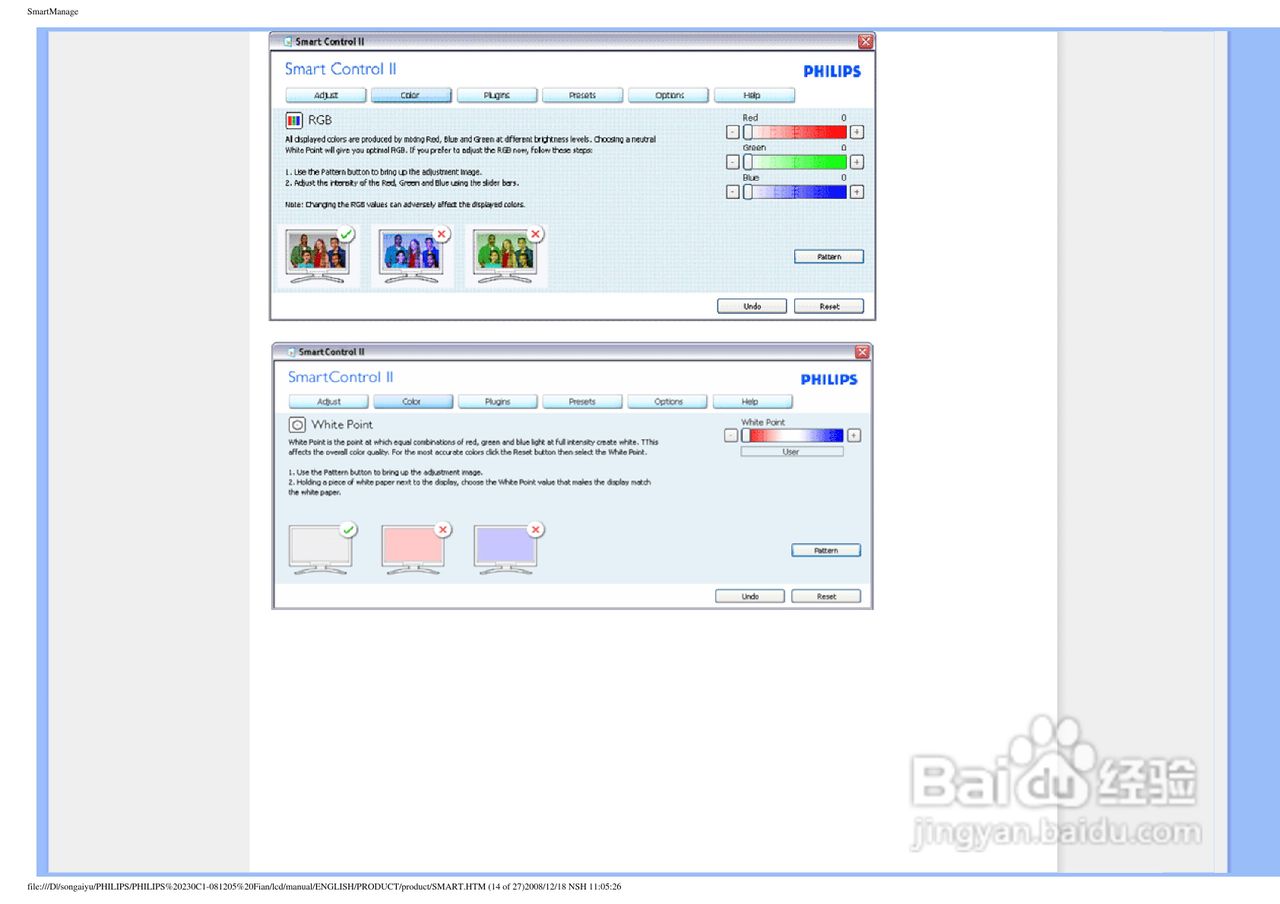The width and height of the screenshot is (1280, 904).
Task: Select Color tab in White Point window
Action: [x=412, y=401]
